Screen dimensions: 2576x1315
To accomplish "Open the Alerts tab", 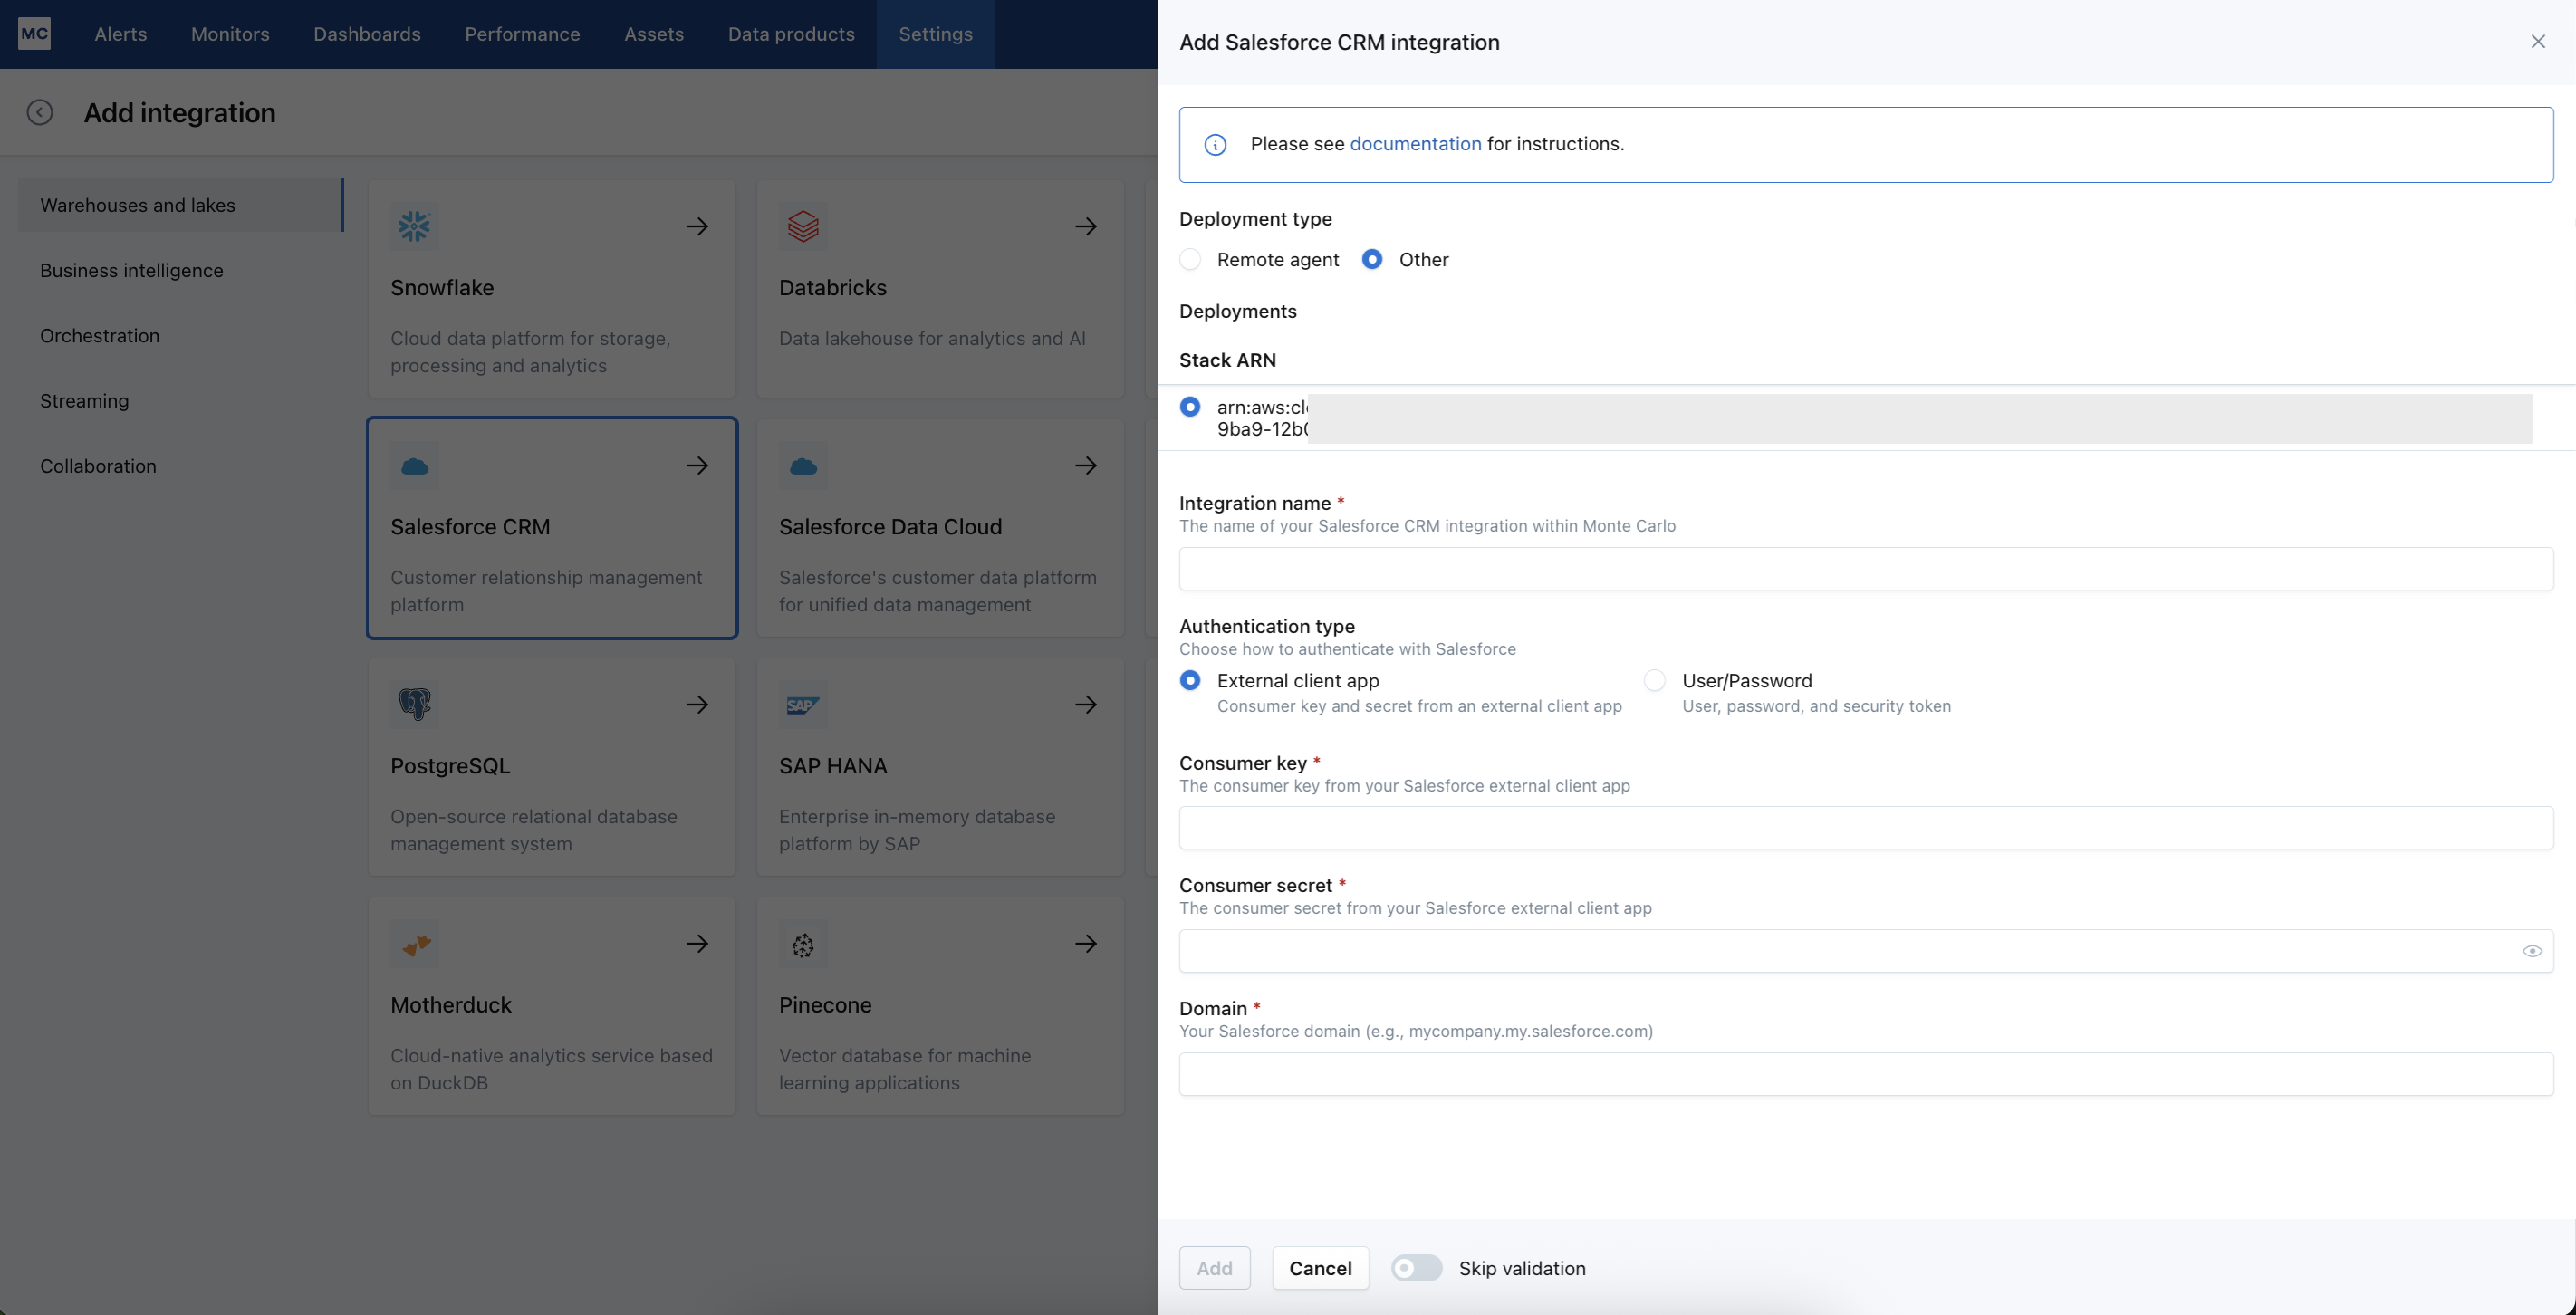I will tap(121, 34).
